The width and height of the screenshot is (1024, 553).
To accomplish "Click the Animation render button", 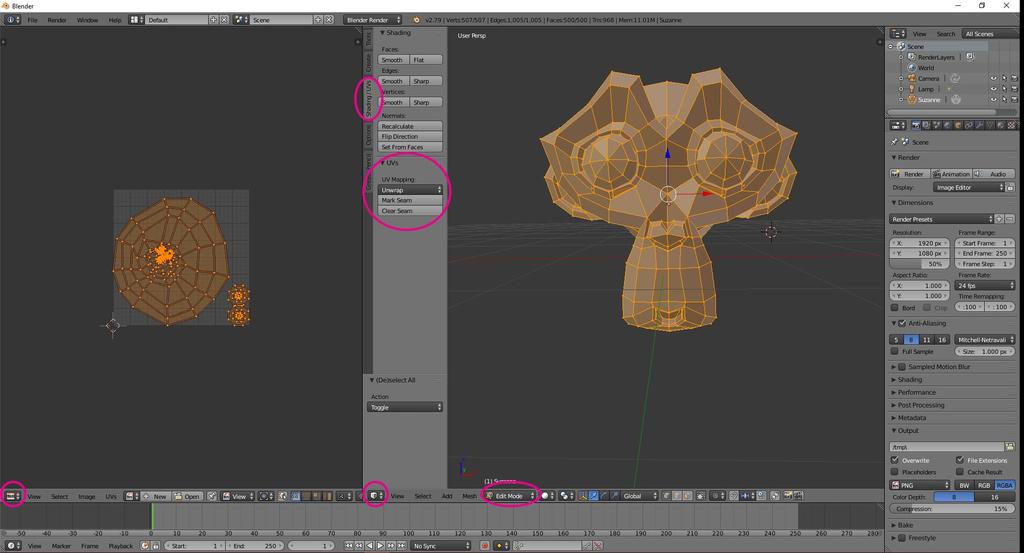I will click(951, 174).
